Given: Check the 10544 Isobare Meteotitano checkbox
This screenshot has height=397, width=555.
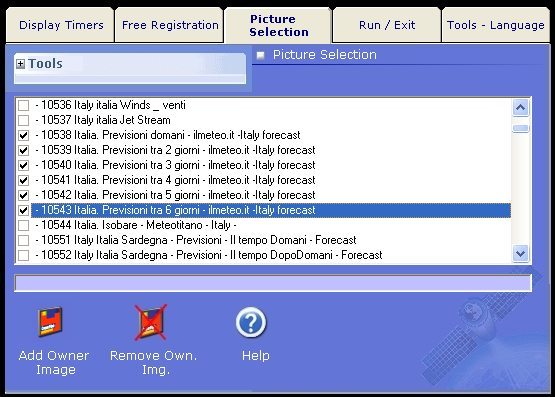Looking at the screenshot, I should tap(23, 225).
